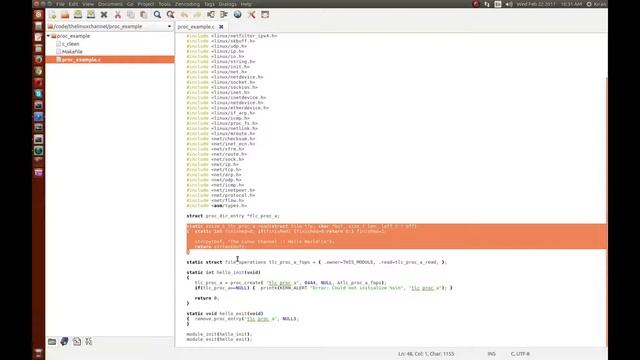Open the Ubuntu dash from dock
Image resolution: width=640 pixels, height=360 pixels.
tap(38, 14)
